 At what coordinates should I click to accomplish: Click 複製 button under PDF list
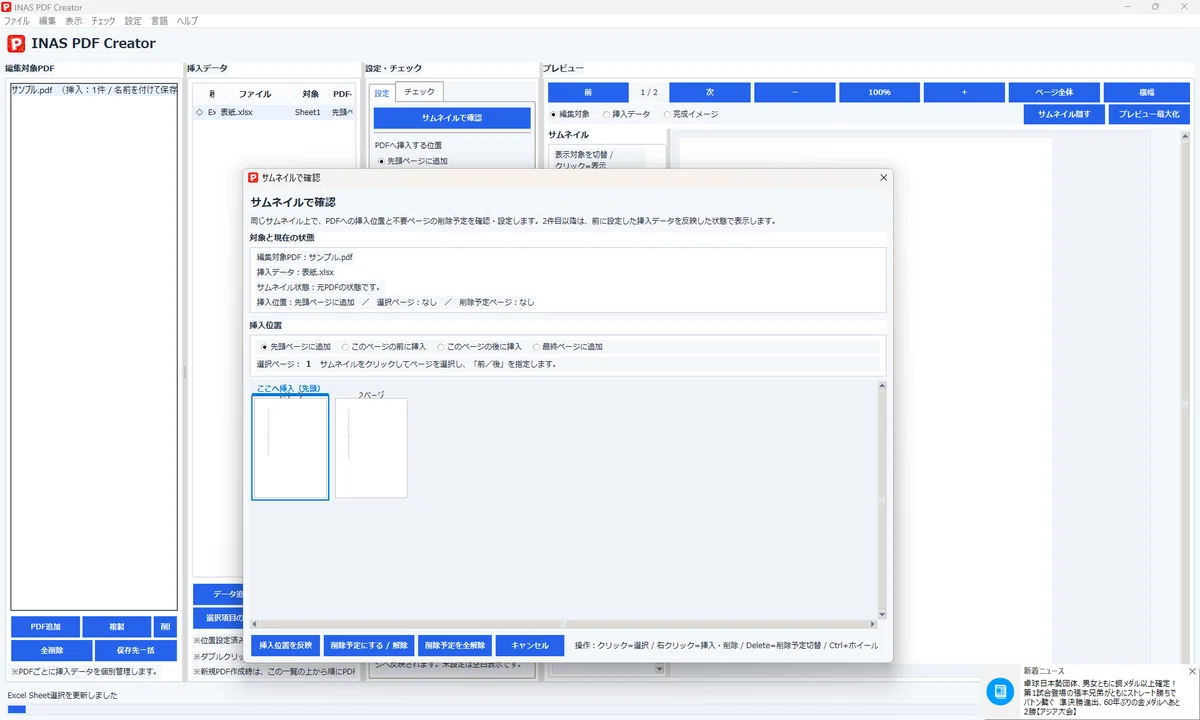tap(116, 627)
